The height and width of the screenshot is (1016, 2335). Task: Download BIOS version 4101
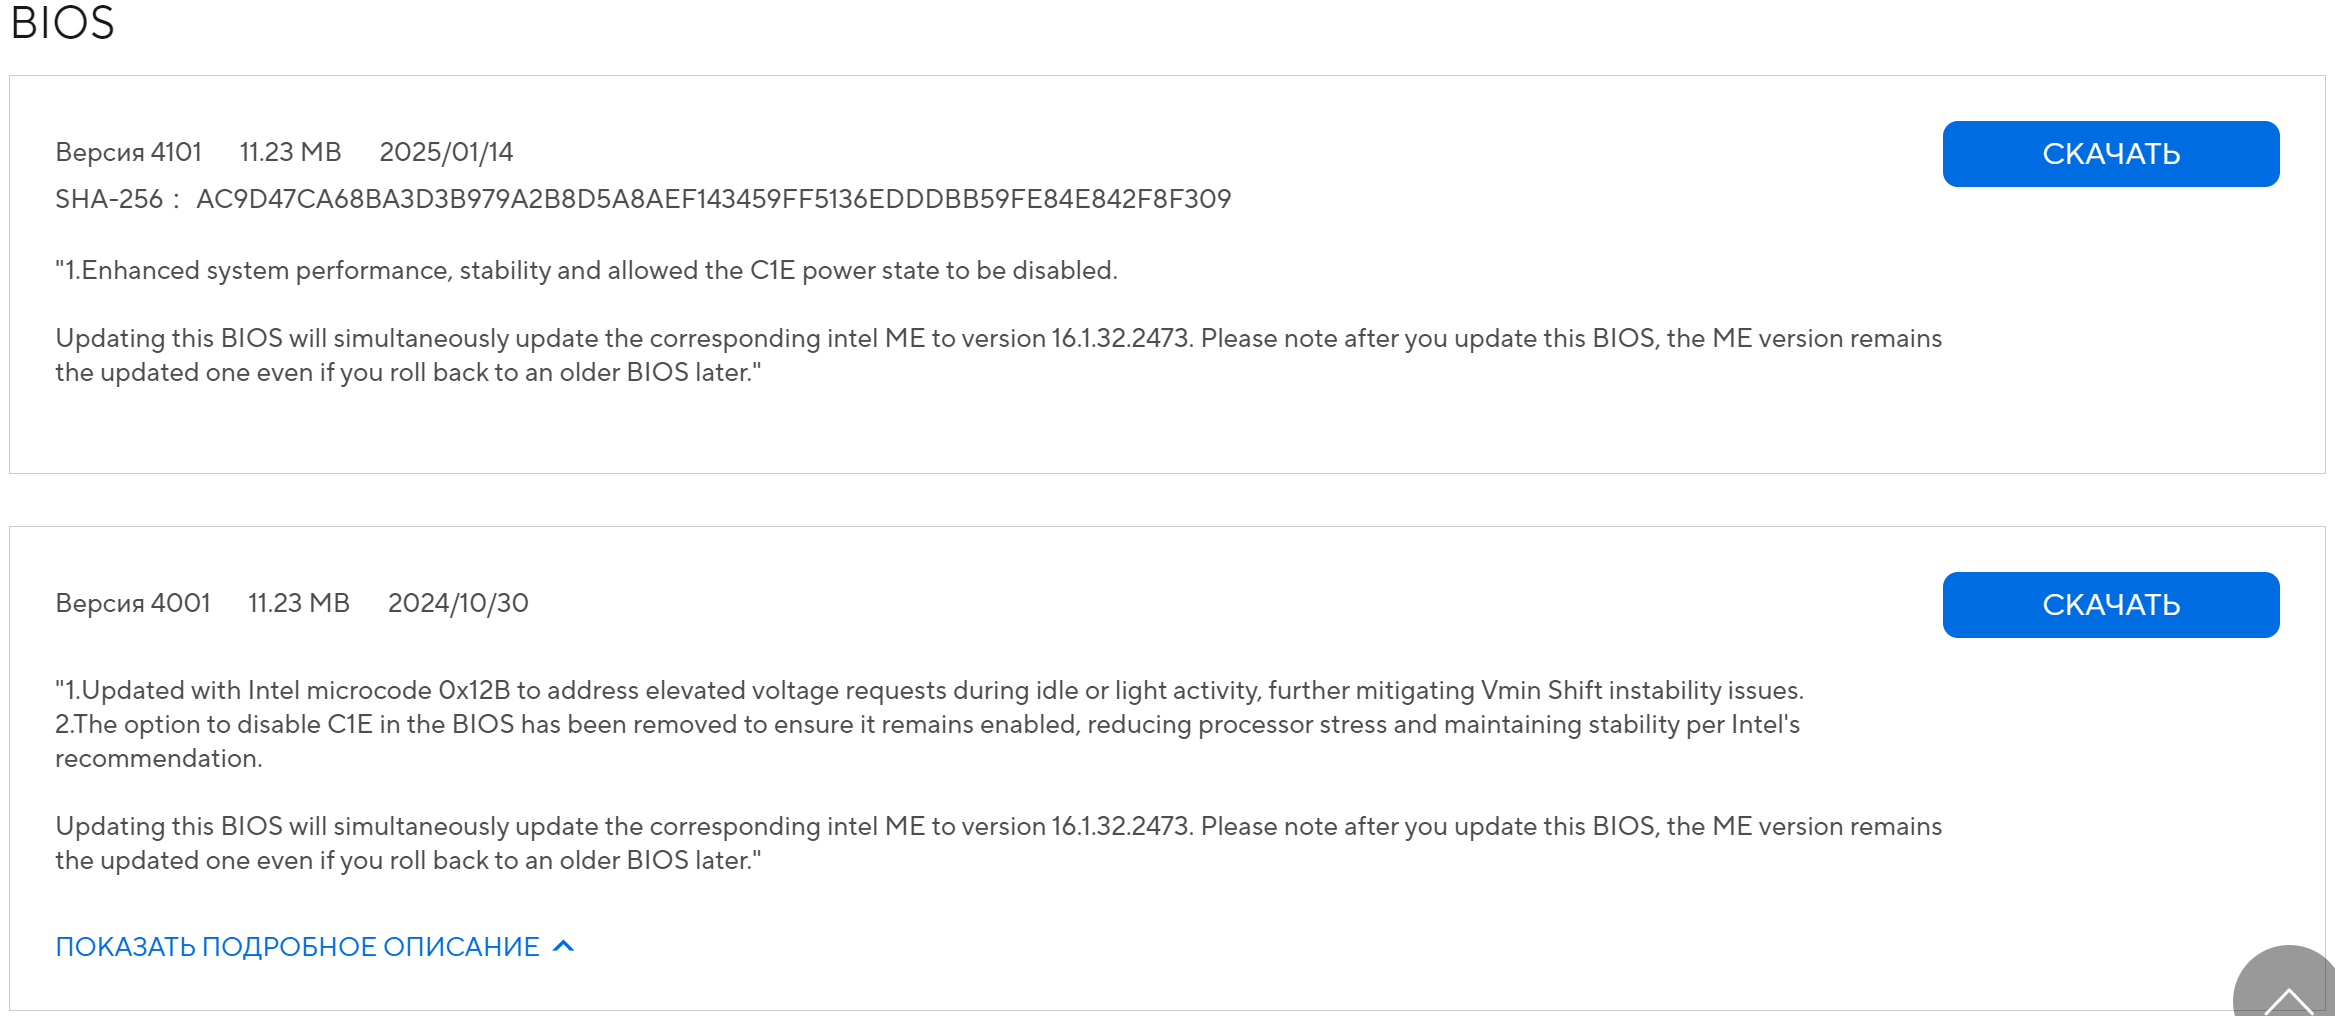[x=2110, y=154]
